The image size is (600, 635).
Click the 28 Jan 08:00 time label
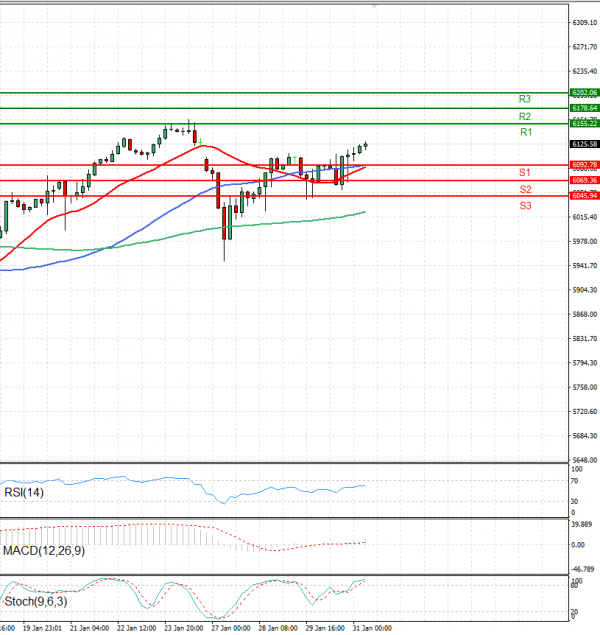(x=278, y=628)
